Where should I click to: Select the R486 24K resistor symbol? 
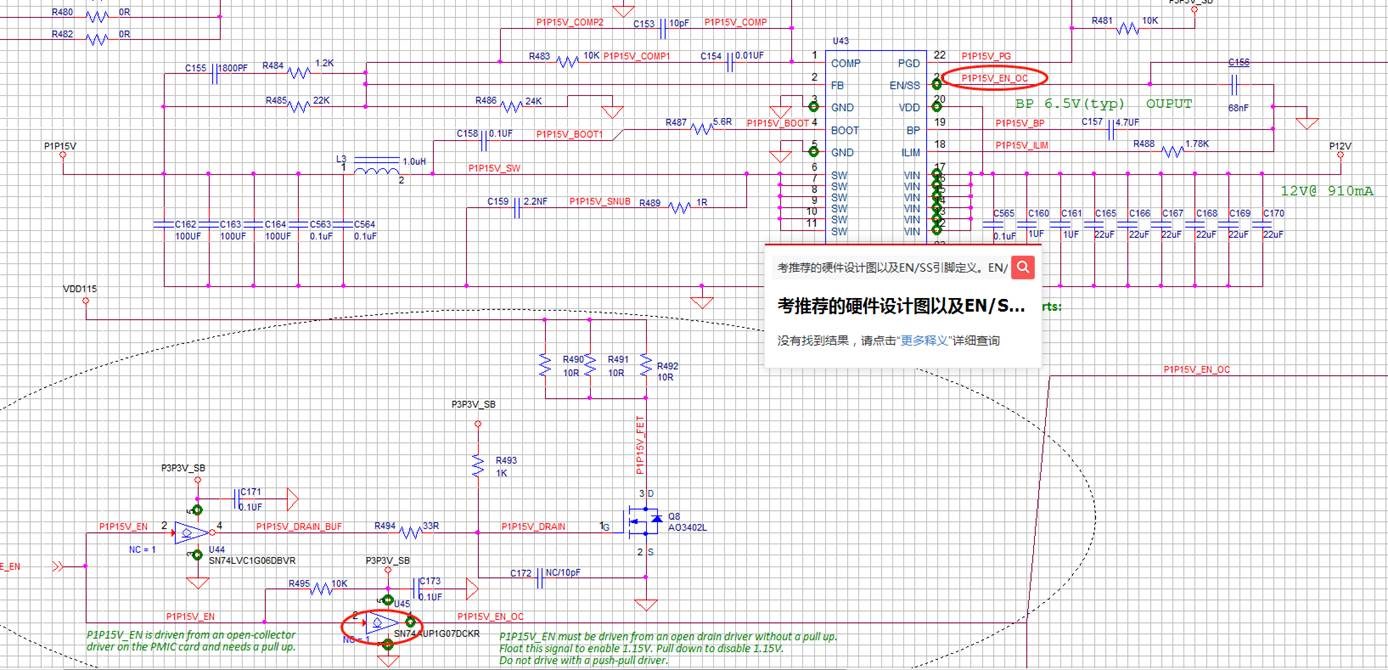click(x=512, y=107)
